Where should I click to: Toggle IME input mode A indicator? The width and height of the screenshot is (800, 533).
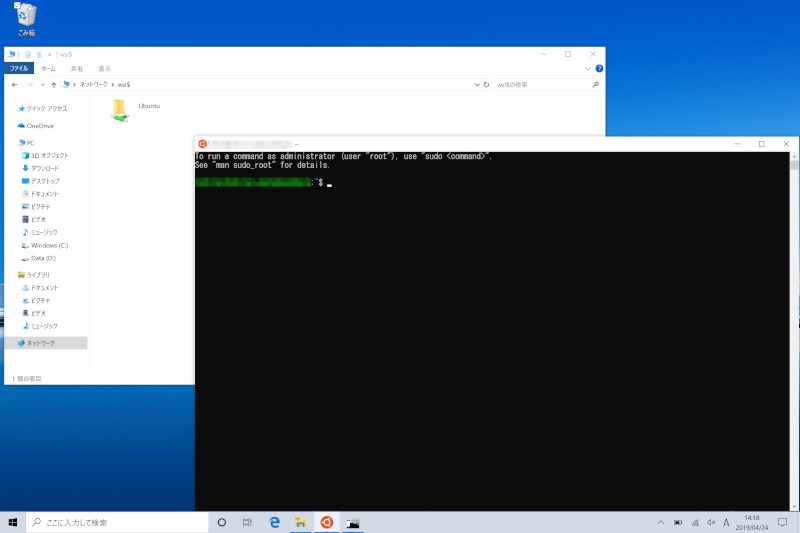coord(726,522)
